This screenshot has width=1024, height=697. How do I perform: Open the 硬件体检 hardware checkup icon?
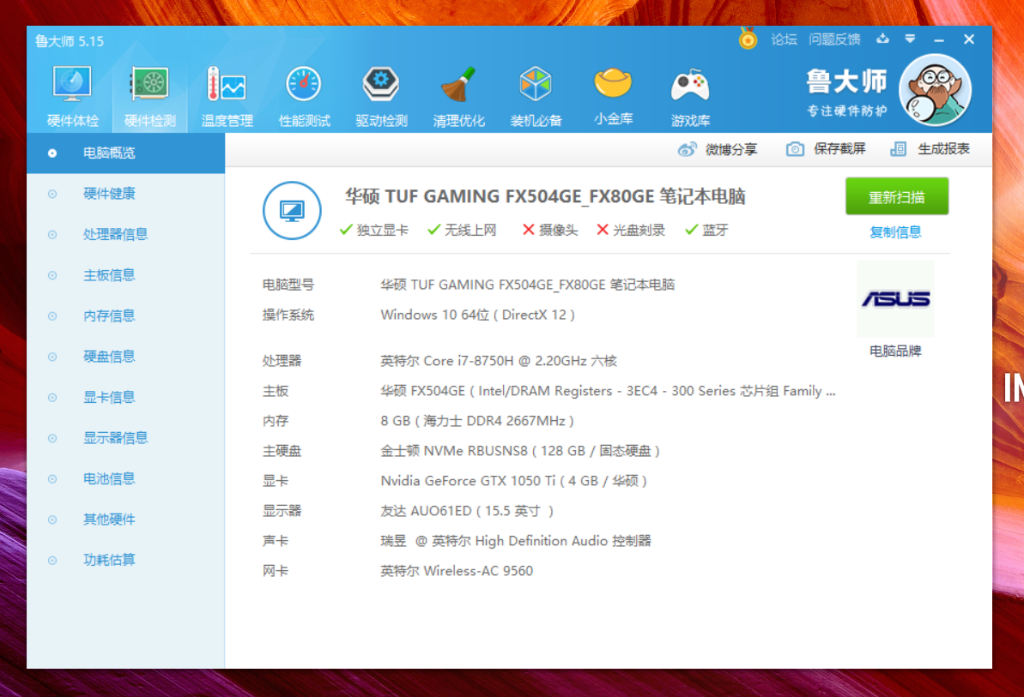click(x=72, y=84)
